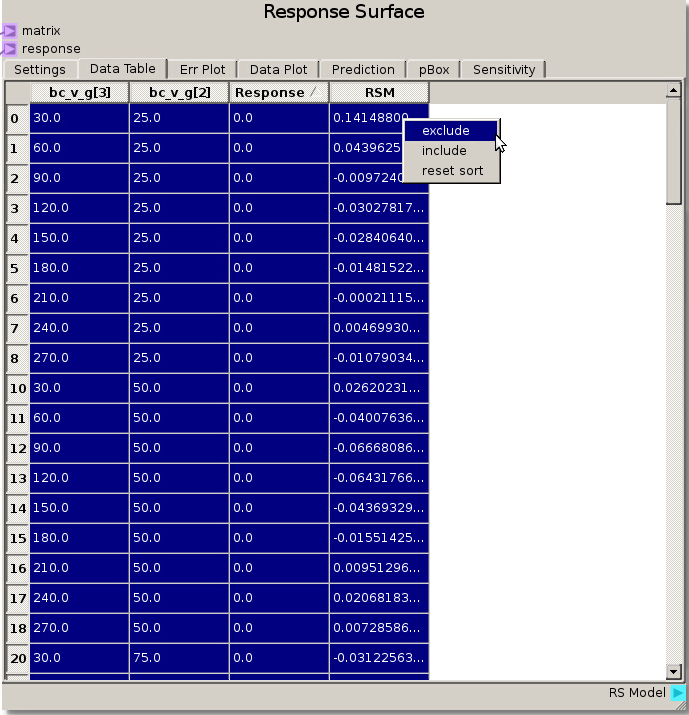Screen dimensions: 689x715
Task: Click the sort indicator on Response column
Action: [x=313, y=92]
